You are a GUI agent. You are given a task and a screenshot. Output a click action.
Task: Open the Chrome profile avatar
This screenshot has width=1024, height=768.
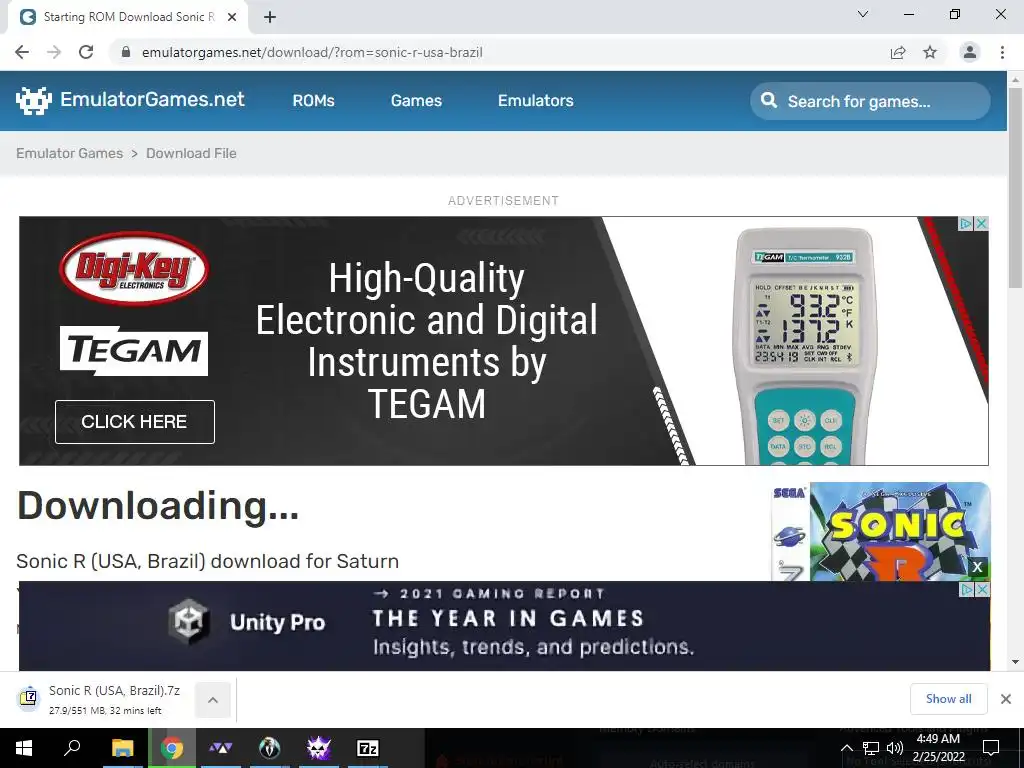click(970, 52)
